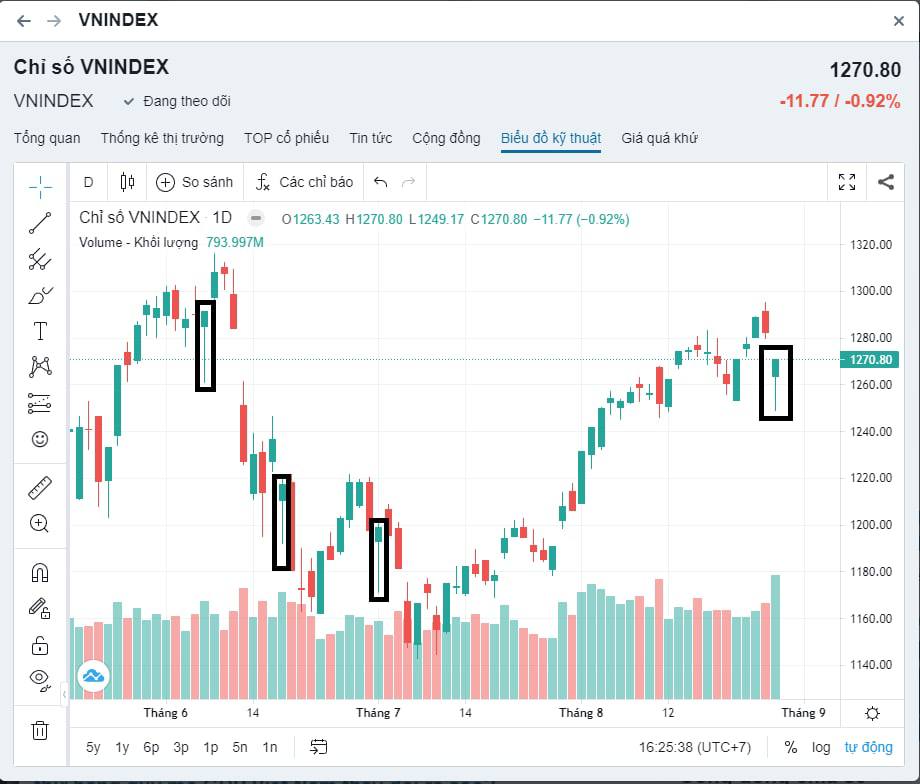920x784 pixels.
Task: Toggle magnet mode on the left toolbar
Action: click(40, 572)
